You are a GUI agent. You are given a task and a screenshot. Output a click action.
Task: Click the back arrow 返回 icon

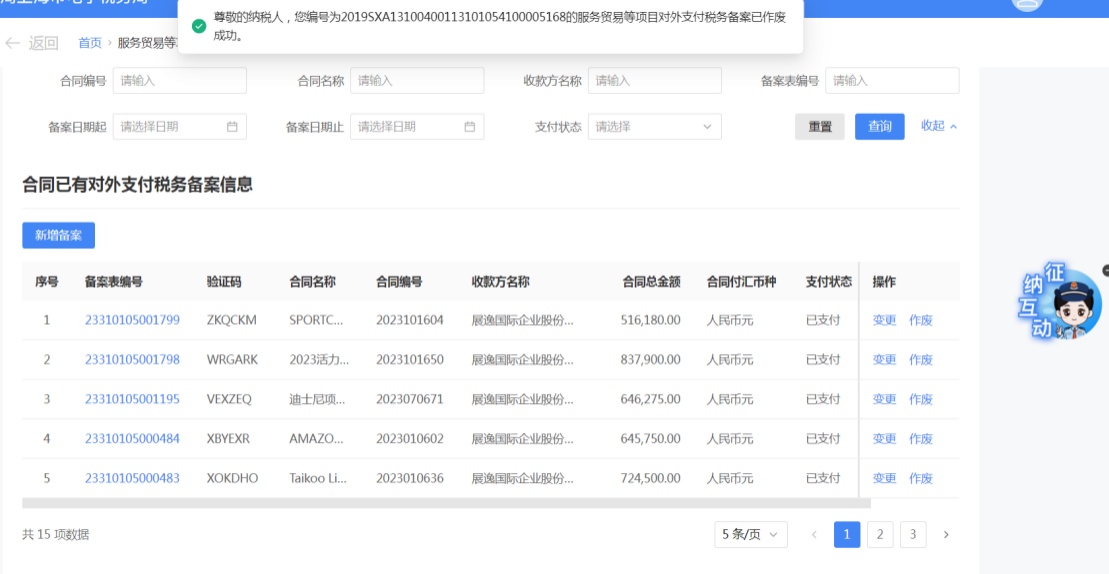13,43
